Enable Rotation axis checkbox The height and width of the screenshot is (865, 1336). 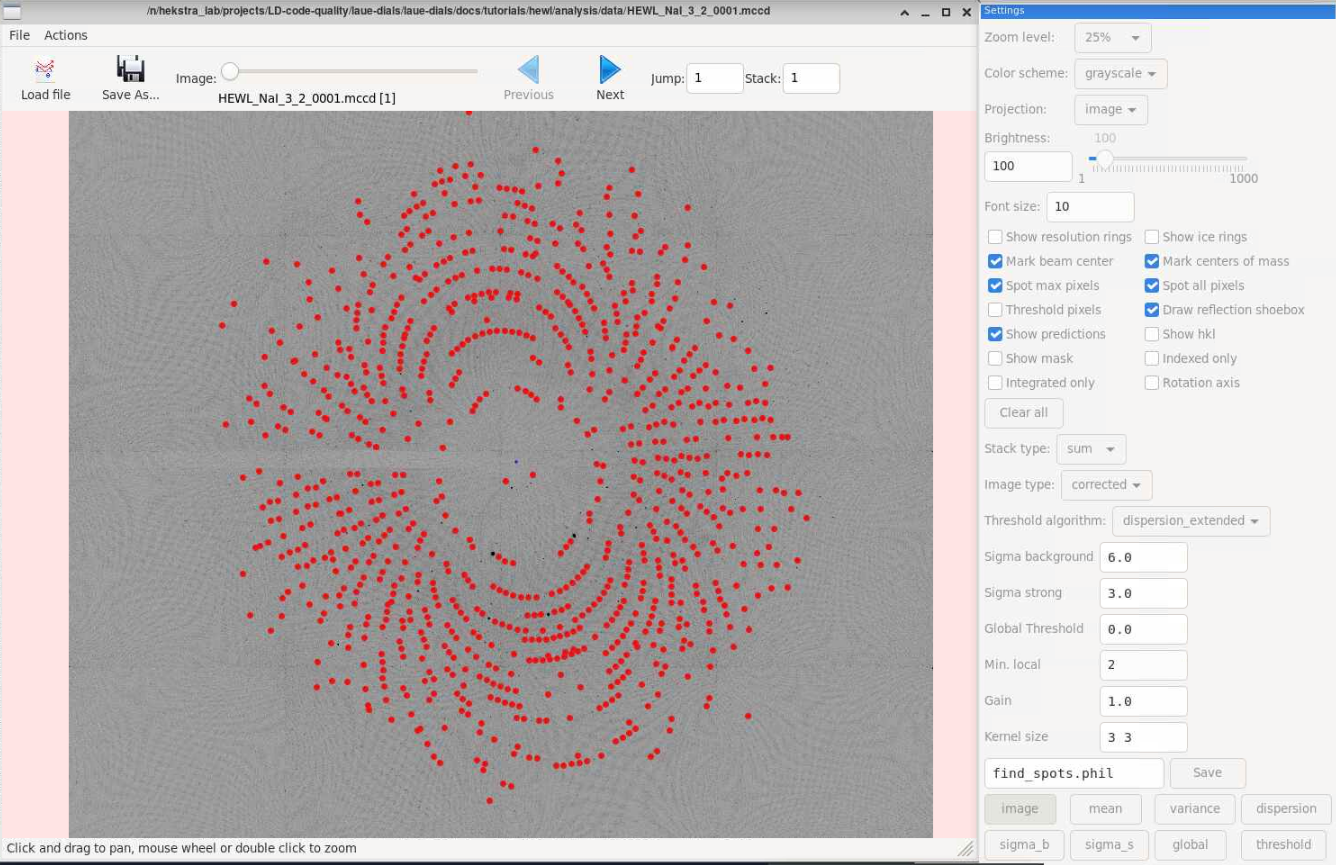point(1152,382)
